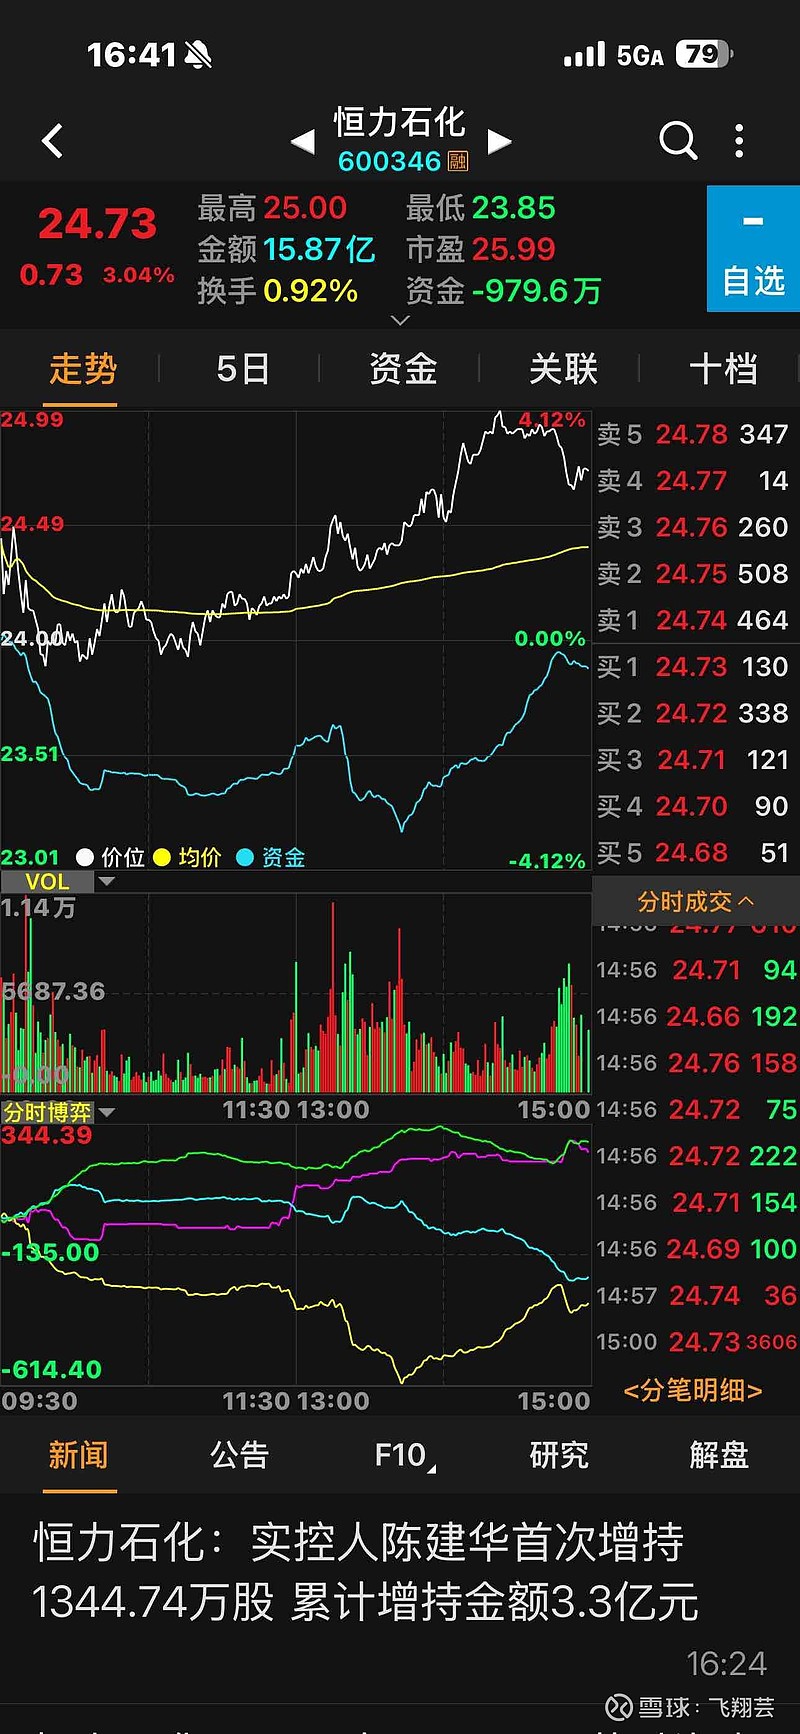Remove stock from 自选 watchlist

pos(753,249)
